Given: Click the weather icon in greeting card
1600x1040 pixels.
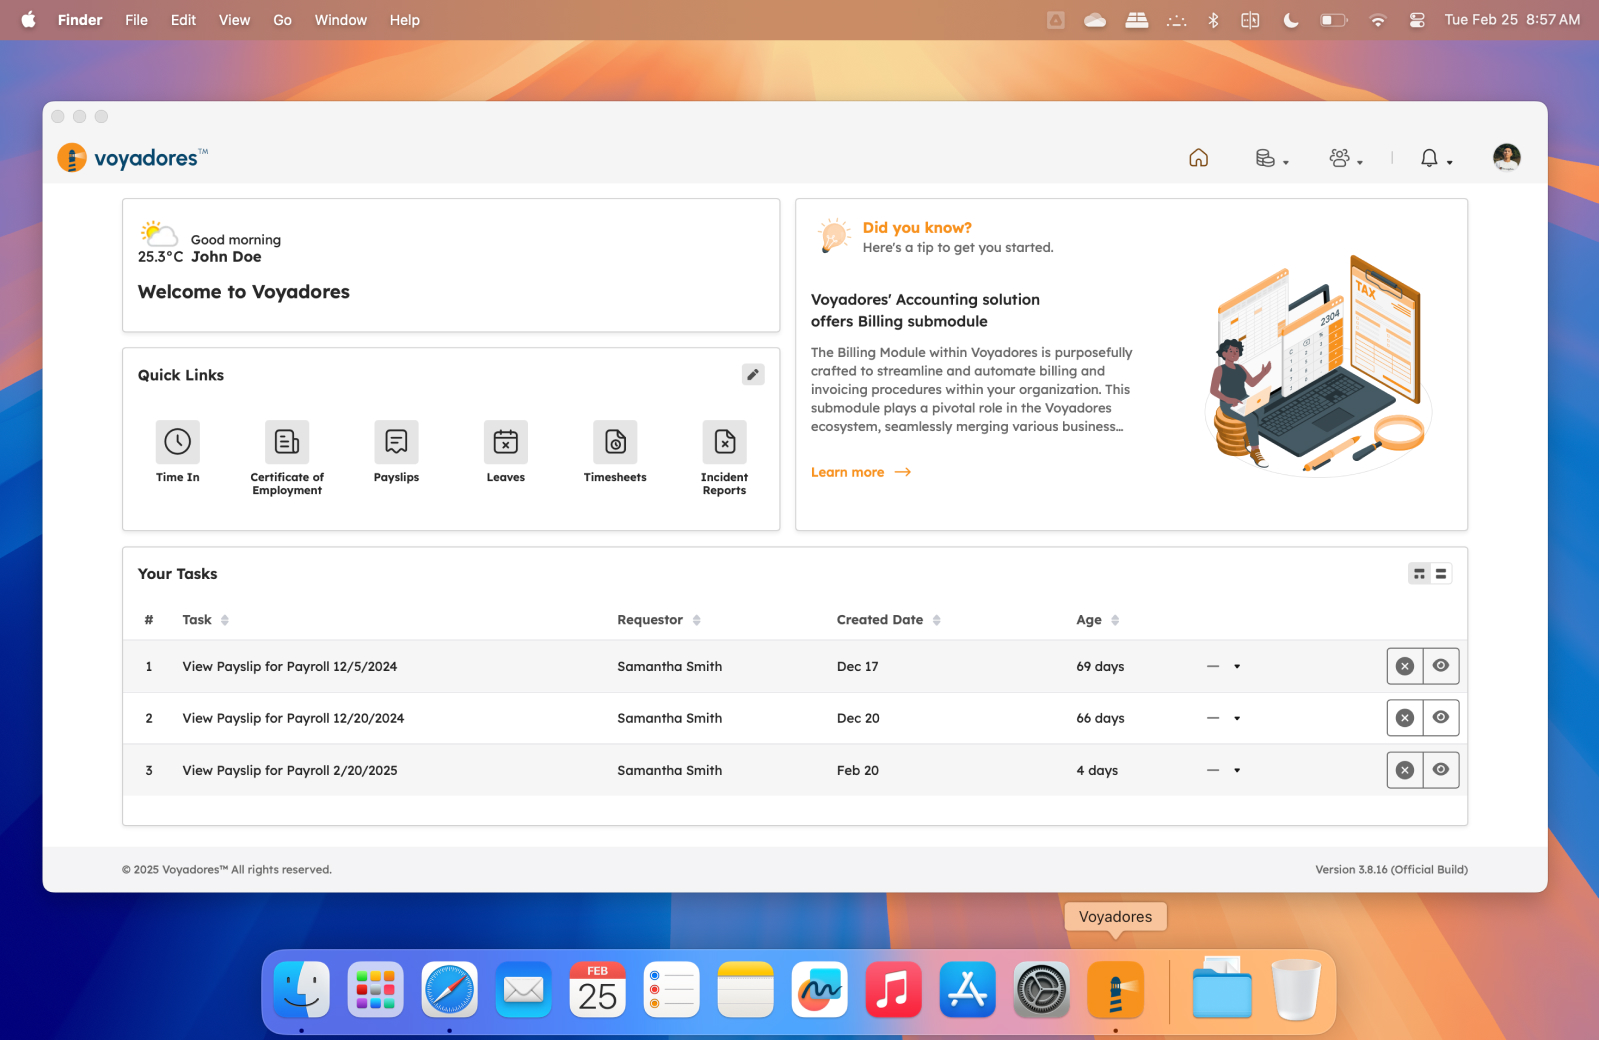Looking at the screenshot, I should 158,233.
